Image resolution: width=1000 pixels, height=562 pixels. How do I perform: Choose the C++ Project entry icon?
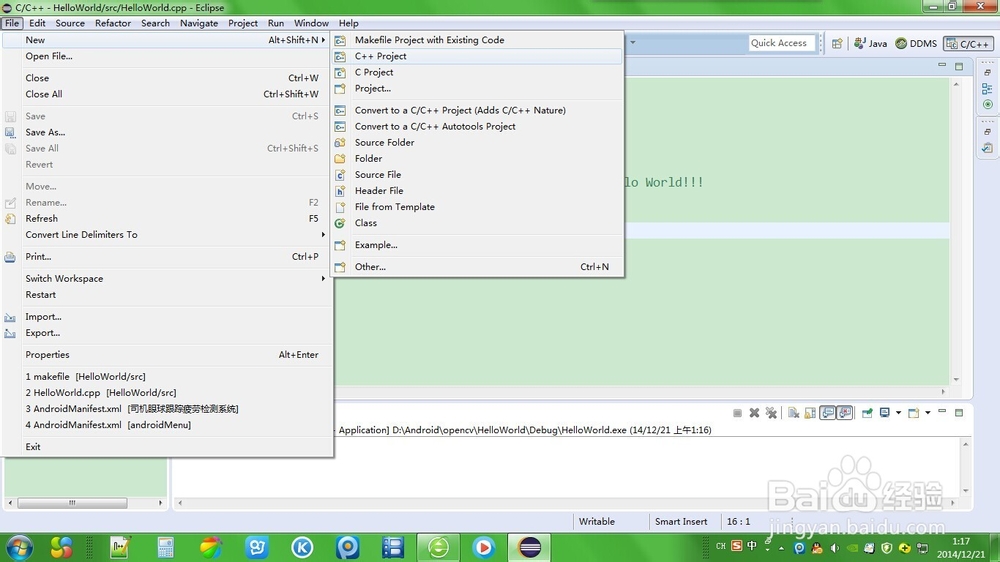pos(341,56)
